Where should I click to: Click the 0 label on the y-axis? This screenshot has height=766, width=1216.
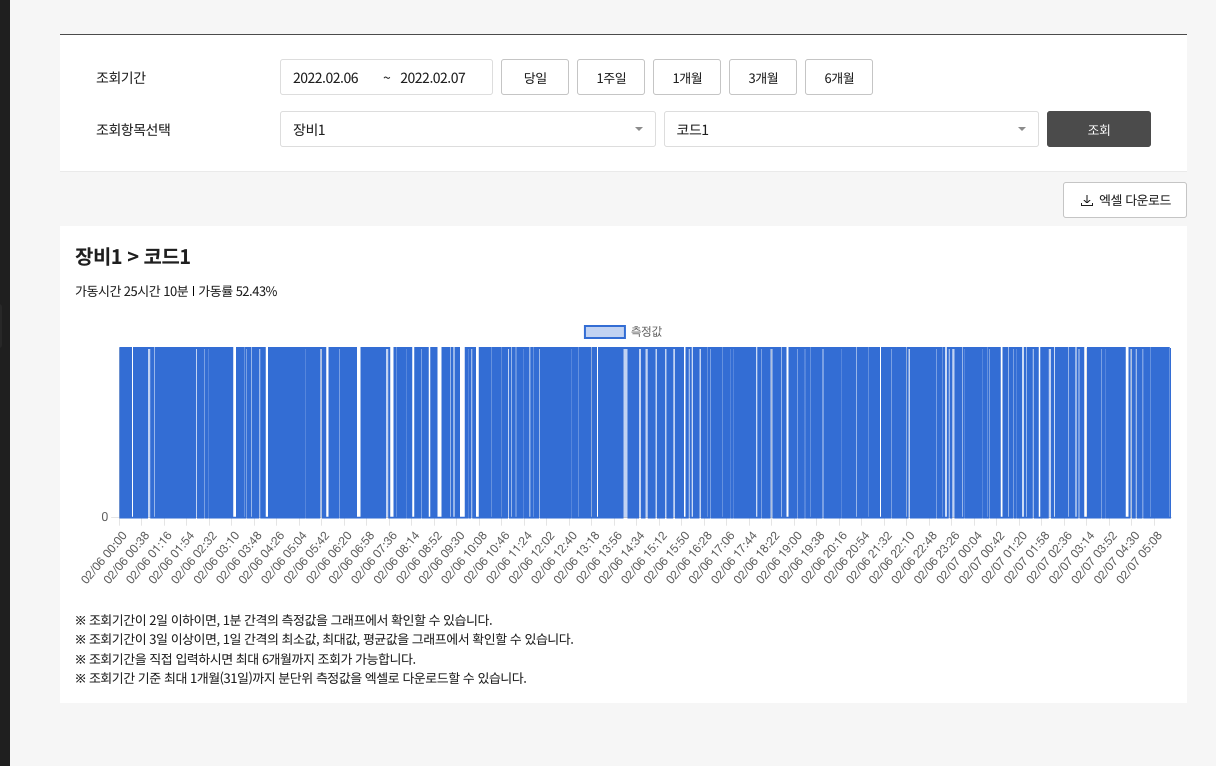104,517
